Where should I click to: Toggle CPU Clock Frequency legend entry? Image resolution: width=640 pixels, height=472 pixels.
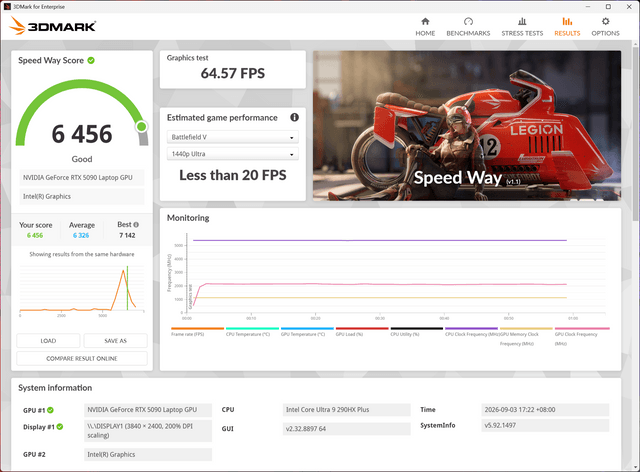[x=471, y=332]
